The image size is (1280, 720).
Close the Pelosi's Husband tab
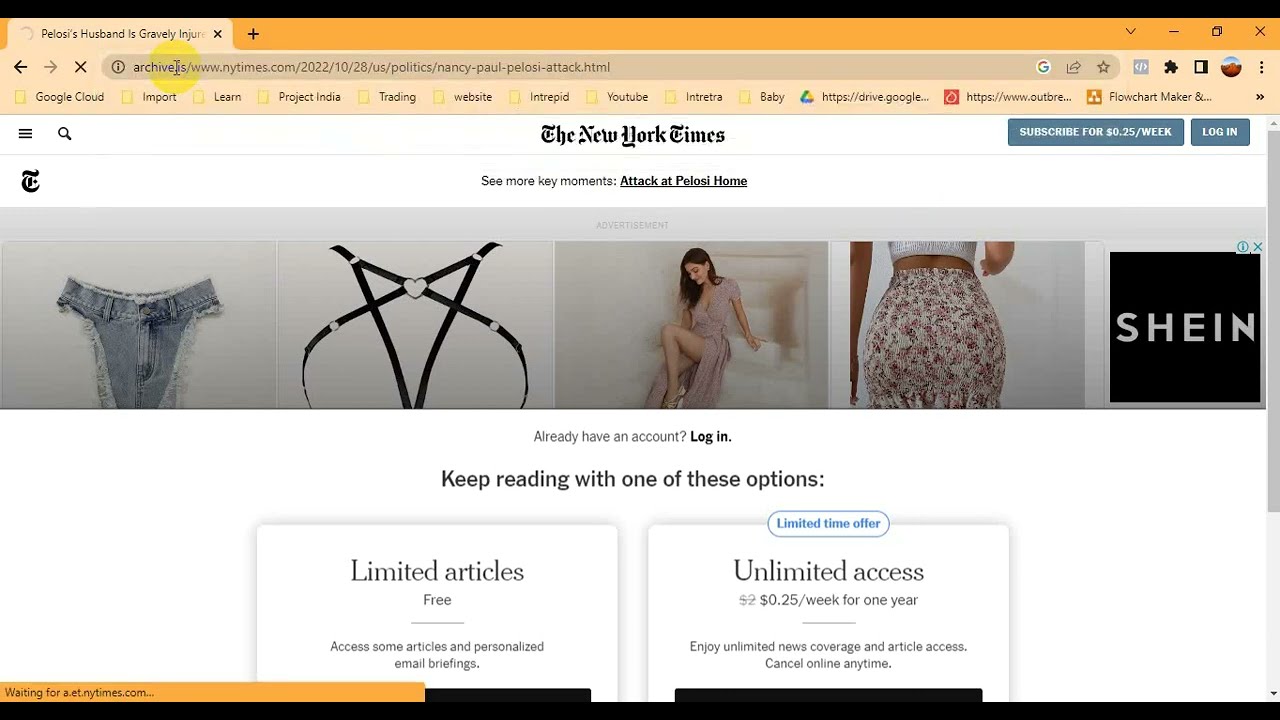217,34
